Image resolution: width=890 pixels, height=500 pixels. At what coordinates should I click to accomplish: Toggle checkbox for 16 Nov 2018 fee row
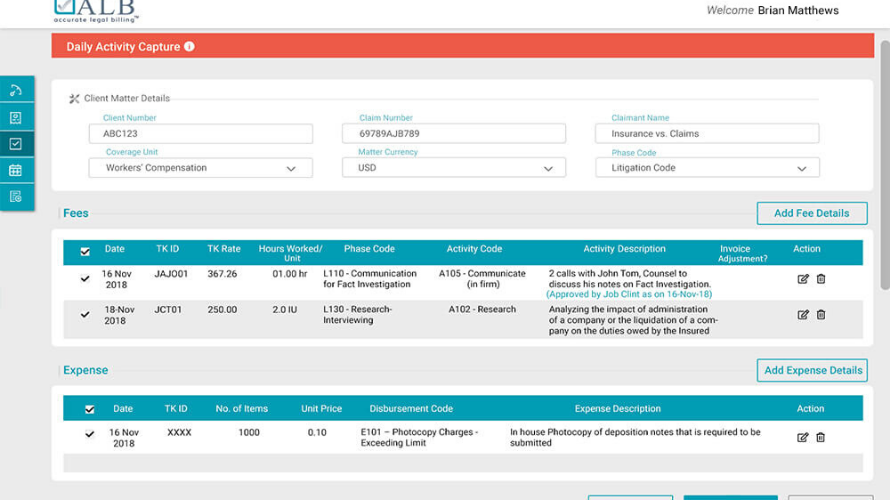tap(85, 279)
